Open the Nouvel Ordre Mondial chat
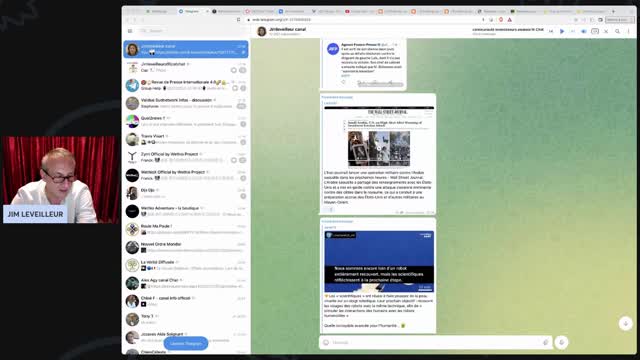 tap(186, 247)
